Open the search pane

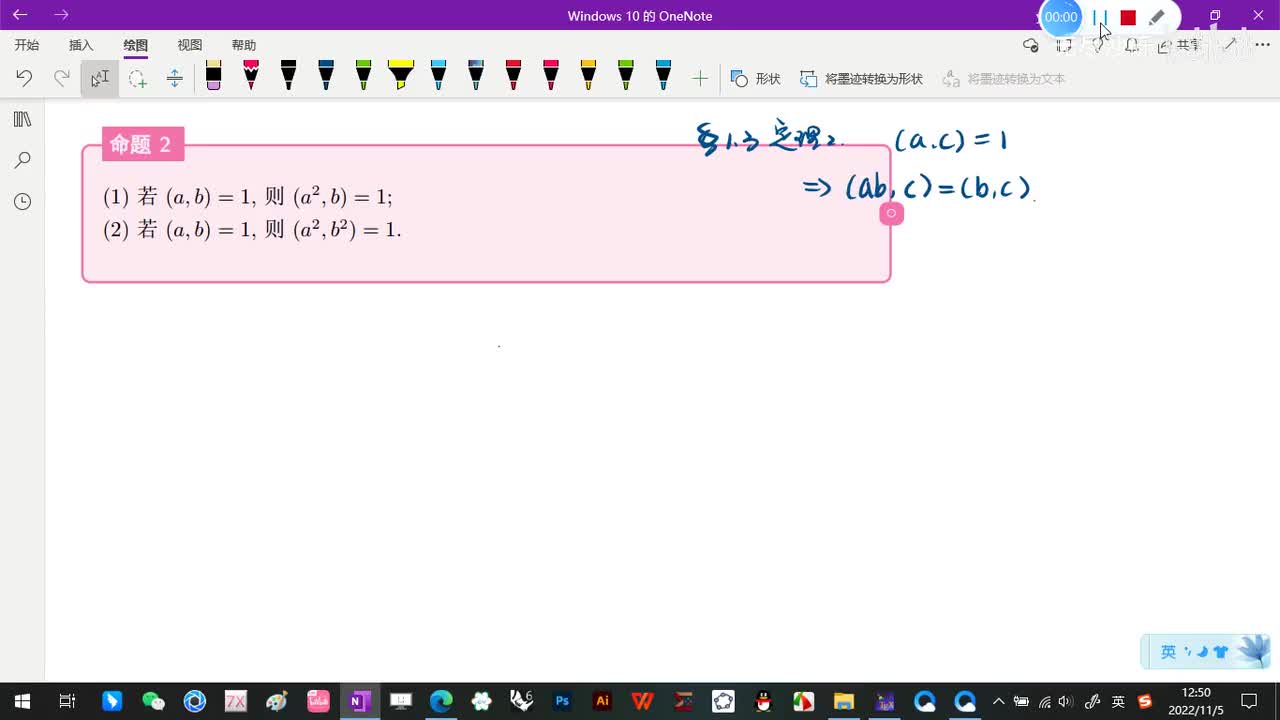[x=22, y=160]
